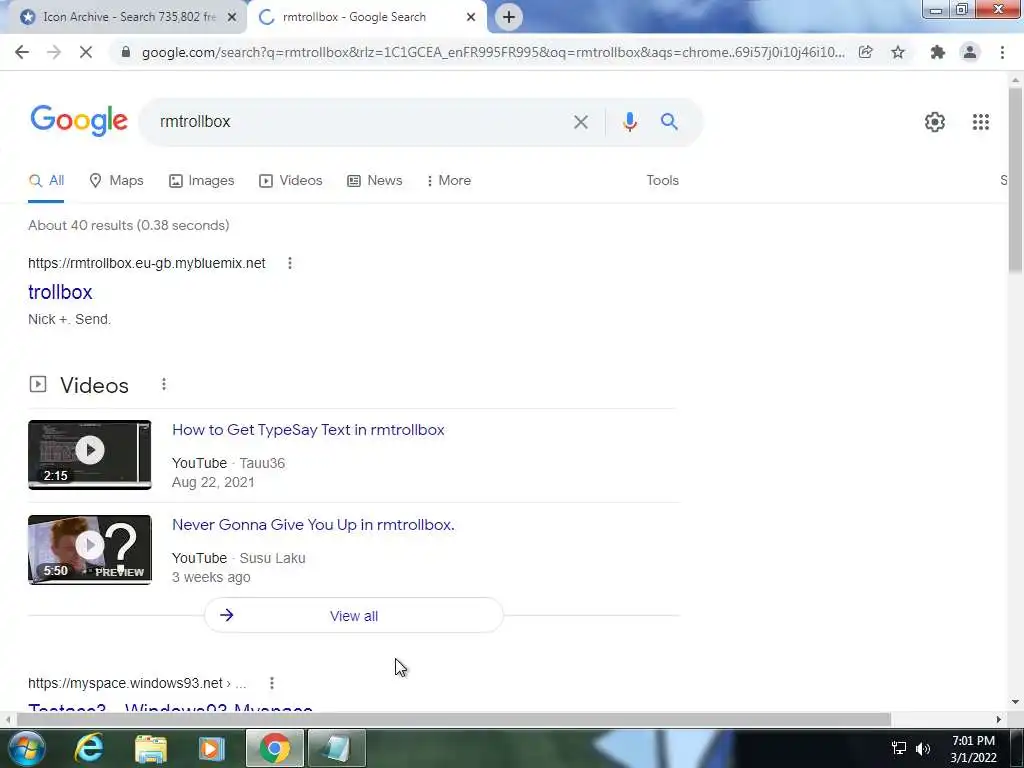This screenshot has width=1024, height=768.
Task: Select the All results tab
Action: (46, 181)
